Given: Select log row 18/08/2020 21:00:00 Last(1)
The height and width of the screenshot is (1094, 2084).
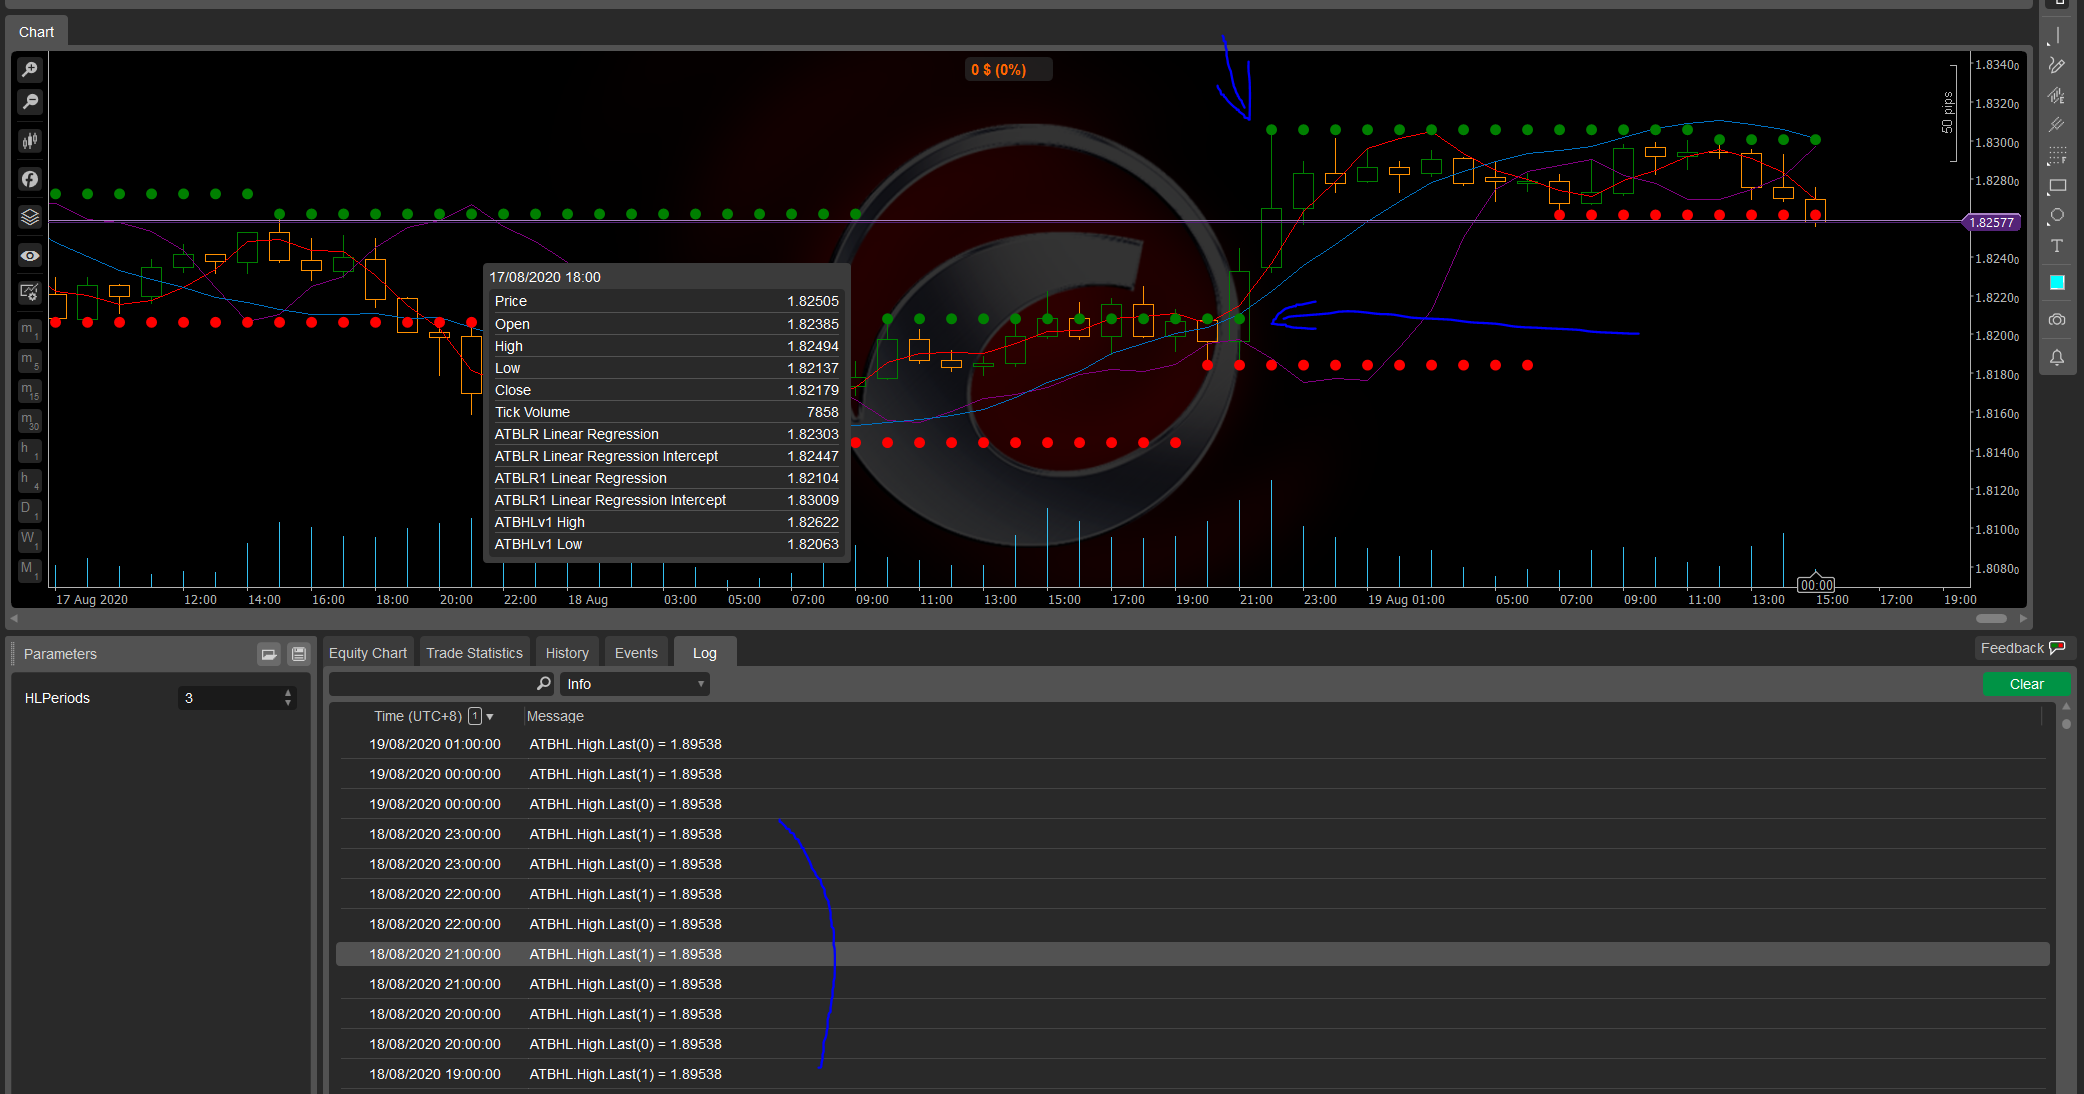Looking at the screenshot, I should (x=1192, y=954).
